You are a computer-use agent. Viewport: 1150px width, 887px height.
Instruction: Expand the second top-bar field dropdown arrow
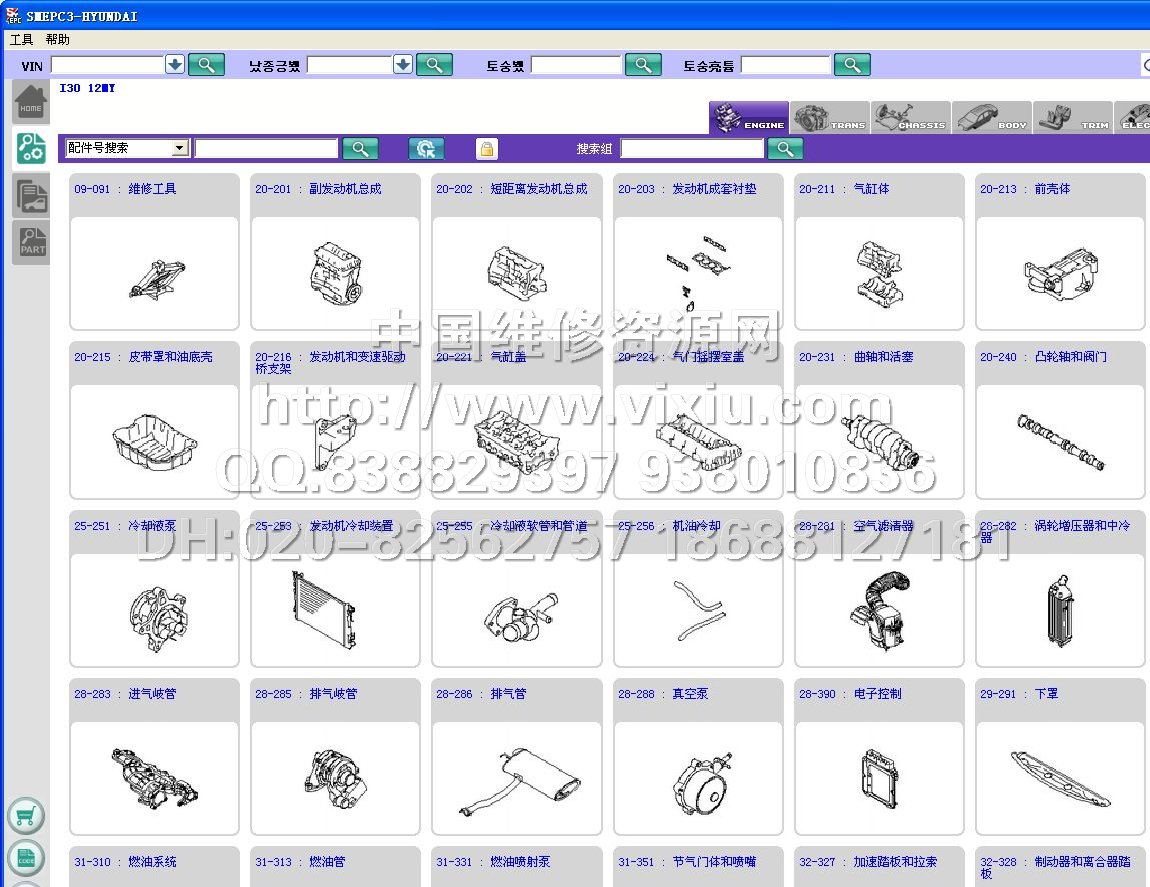(403, 65)
